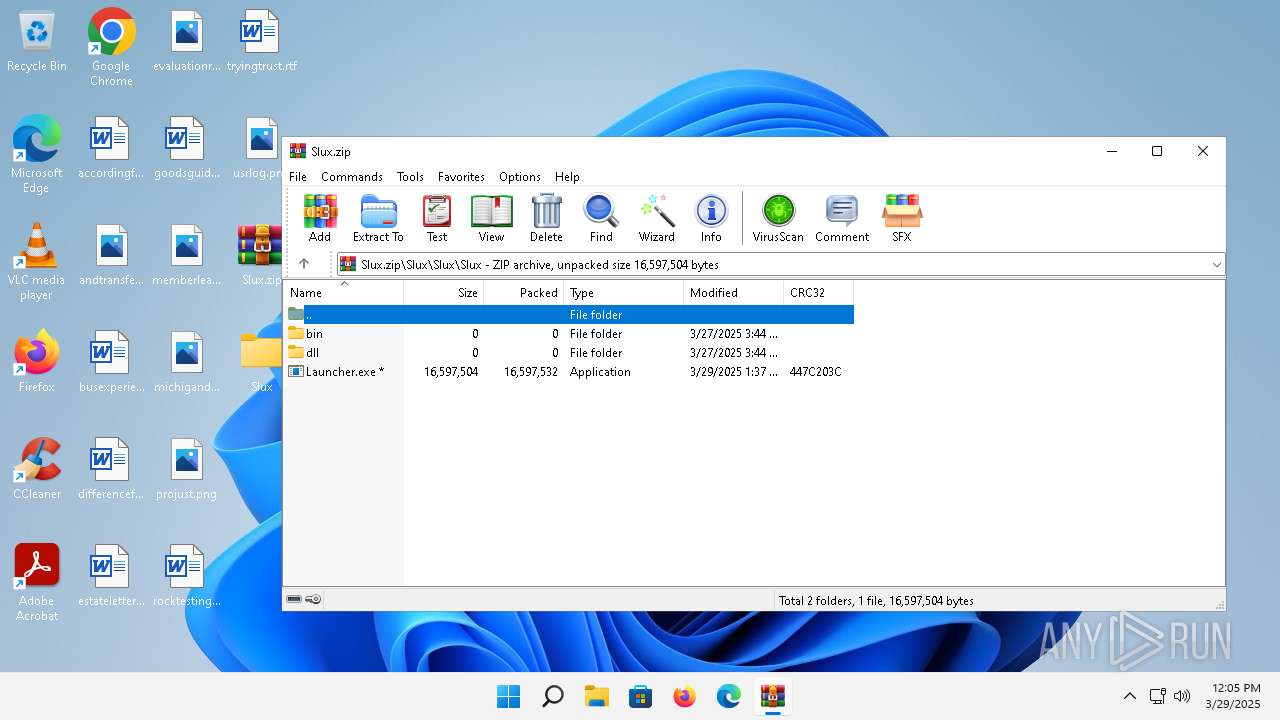Go up one folder level arrow
The height and width of the screenshot is (720, 1280).
tap(304, 264)
